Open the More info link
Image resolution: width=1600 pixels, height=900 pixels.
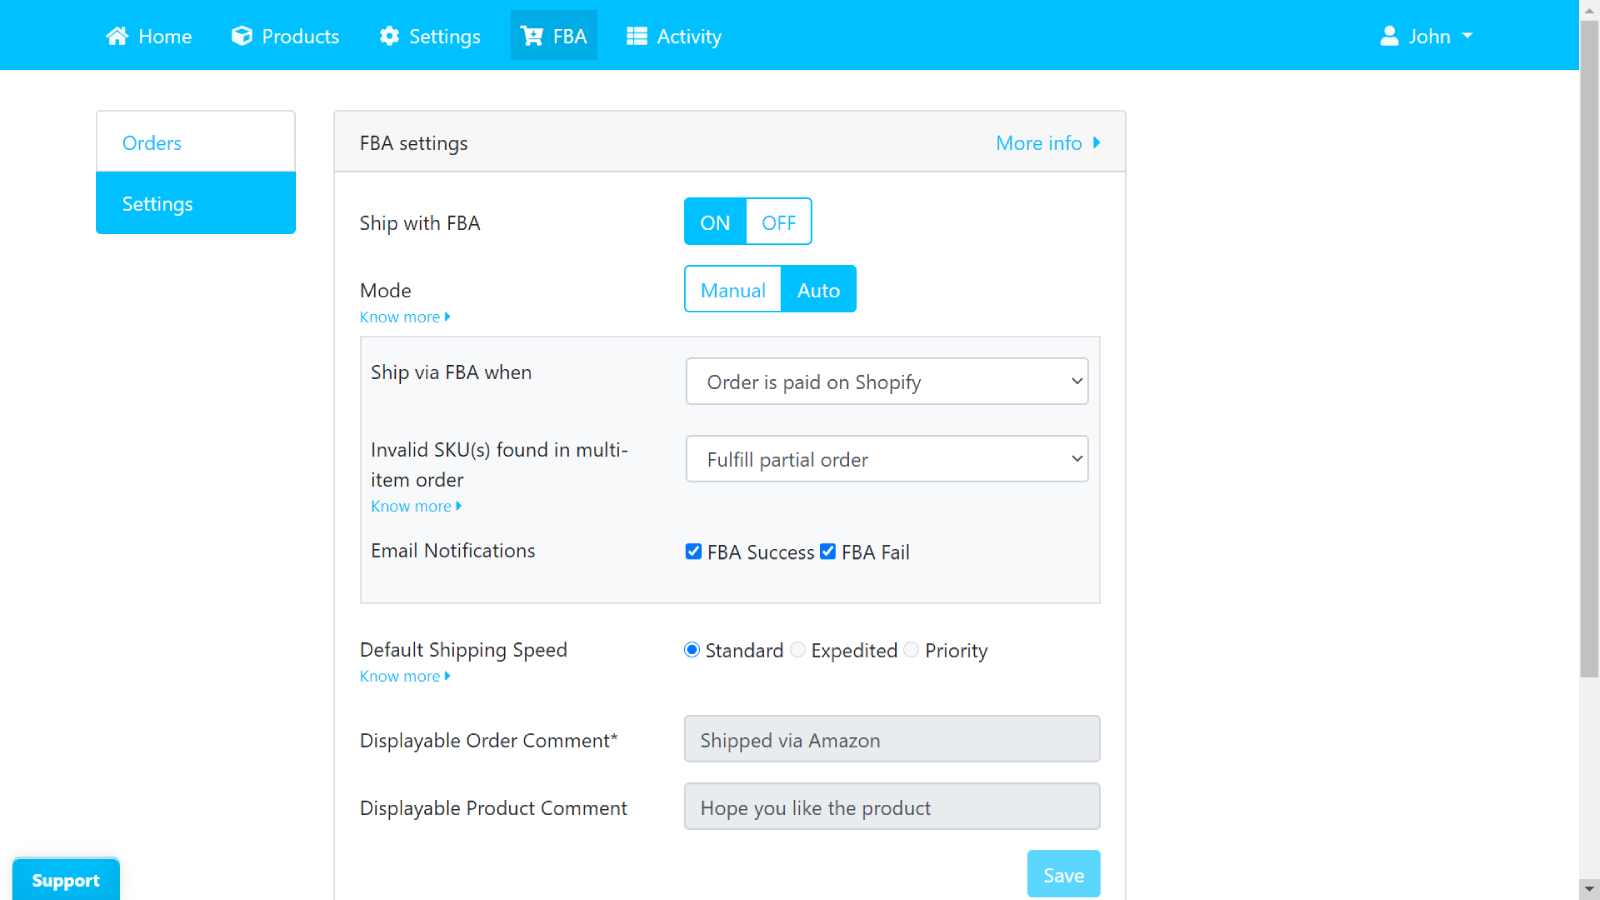[x=1040, y=142]
